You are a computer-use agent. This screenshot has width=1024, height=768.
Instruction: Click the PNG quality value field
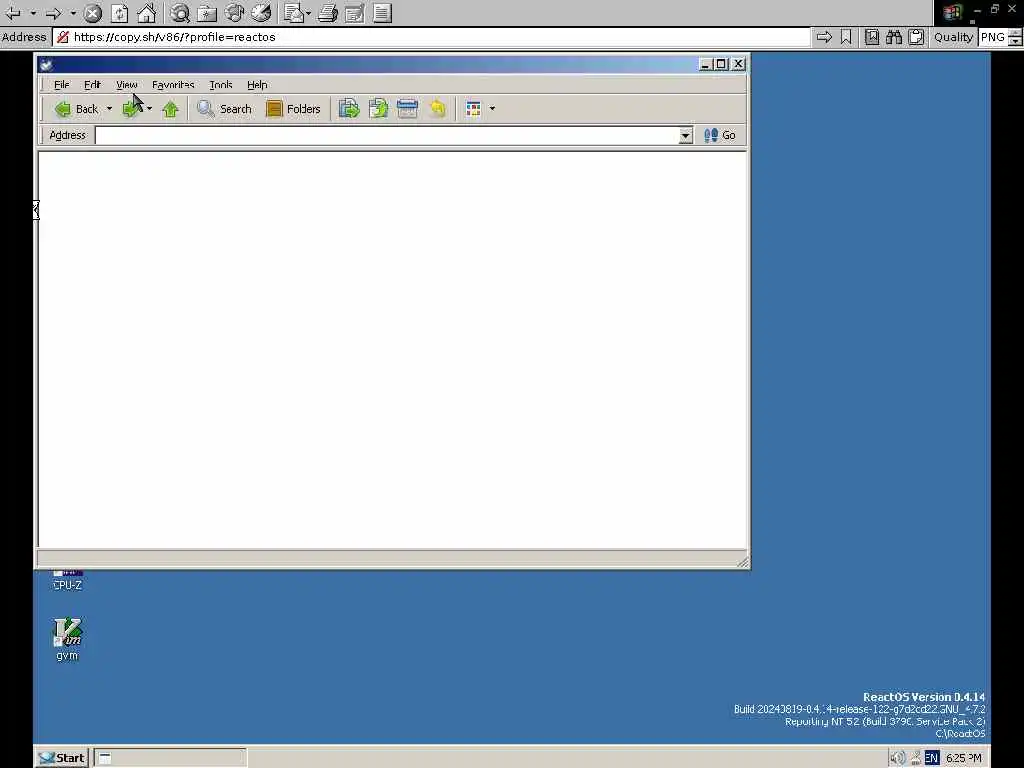tap(993, 37)
